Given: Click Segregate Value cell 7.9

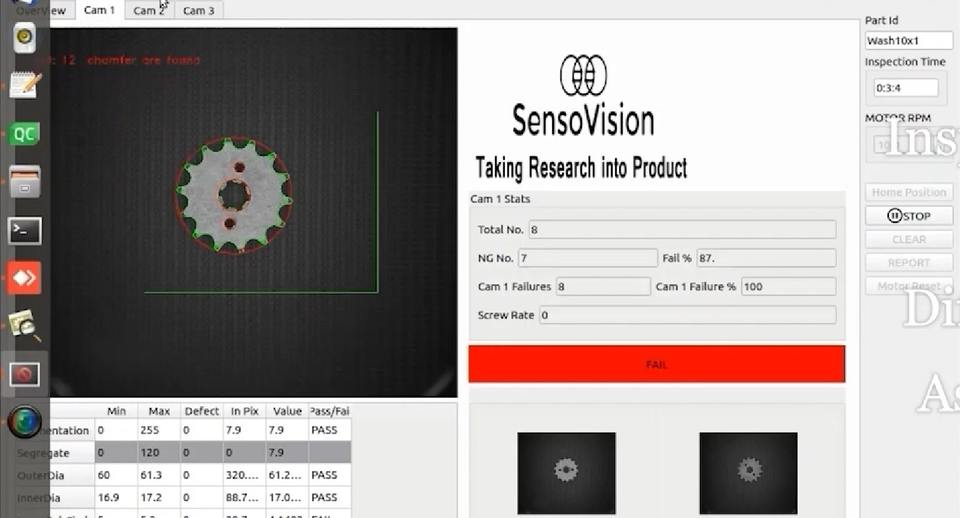Looking at the screenshot, I should click(287, 452).
